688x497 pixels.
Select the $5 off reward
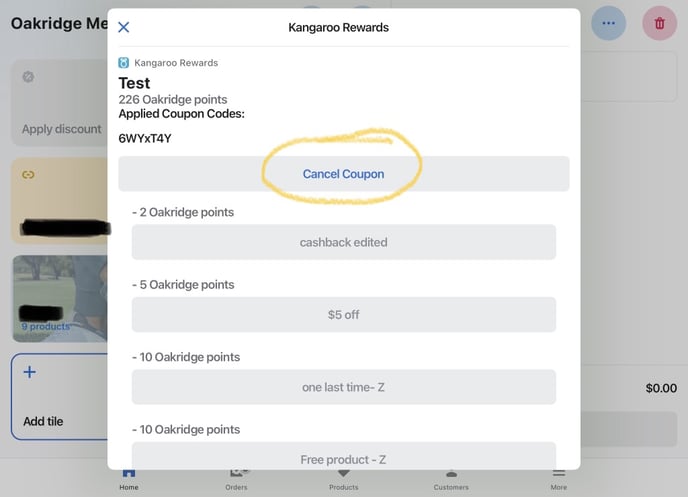tap(344, 315)
